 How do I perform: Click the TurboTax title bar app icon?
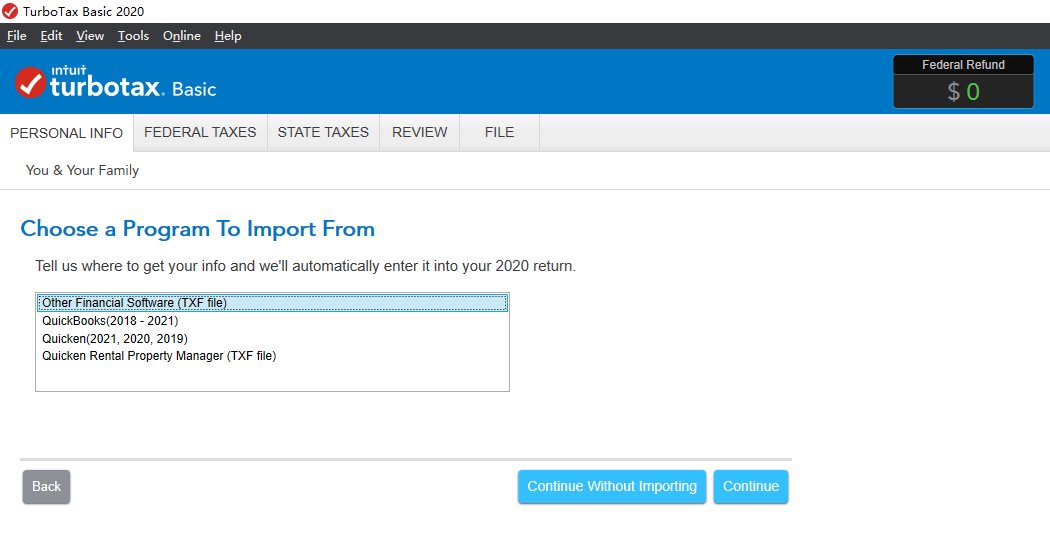pyautogui.click(x=10, y=11)
